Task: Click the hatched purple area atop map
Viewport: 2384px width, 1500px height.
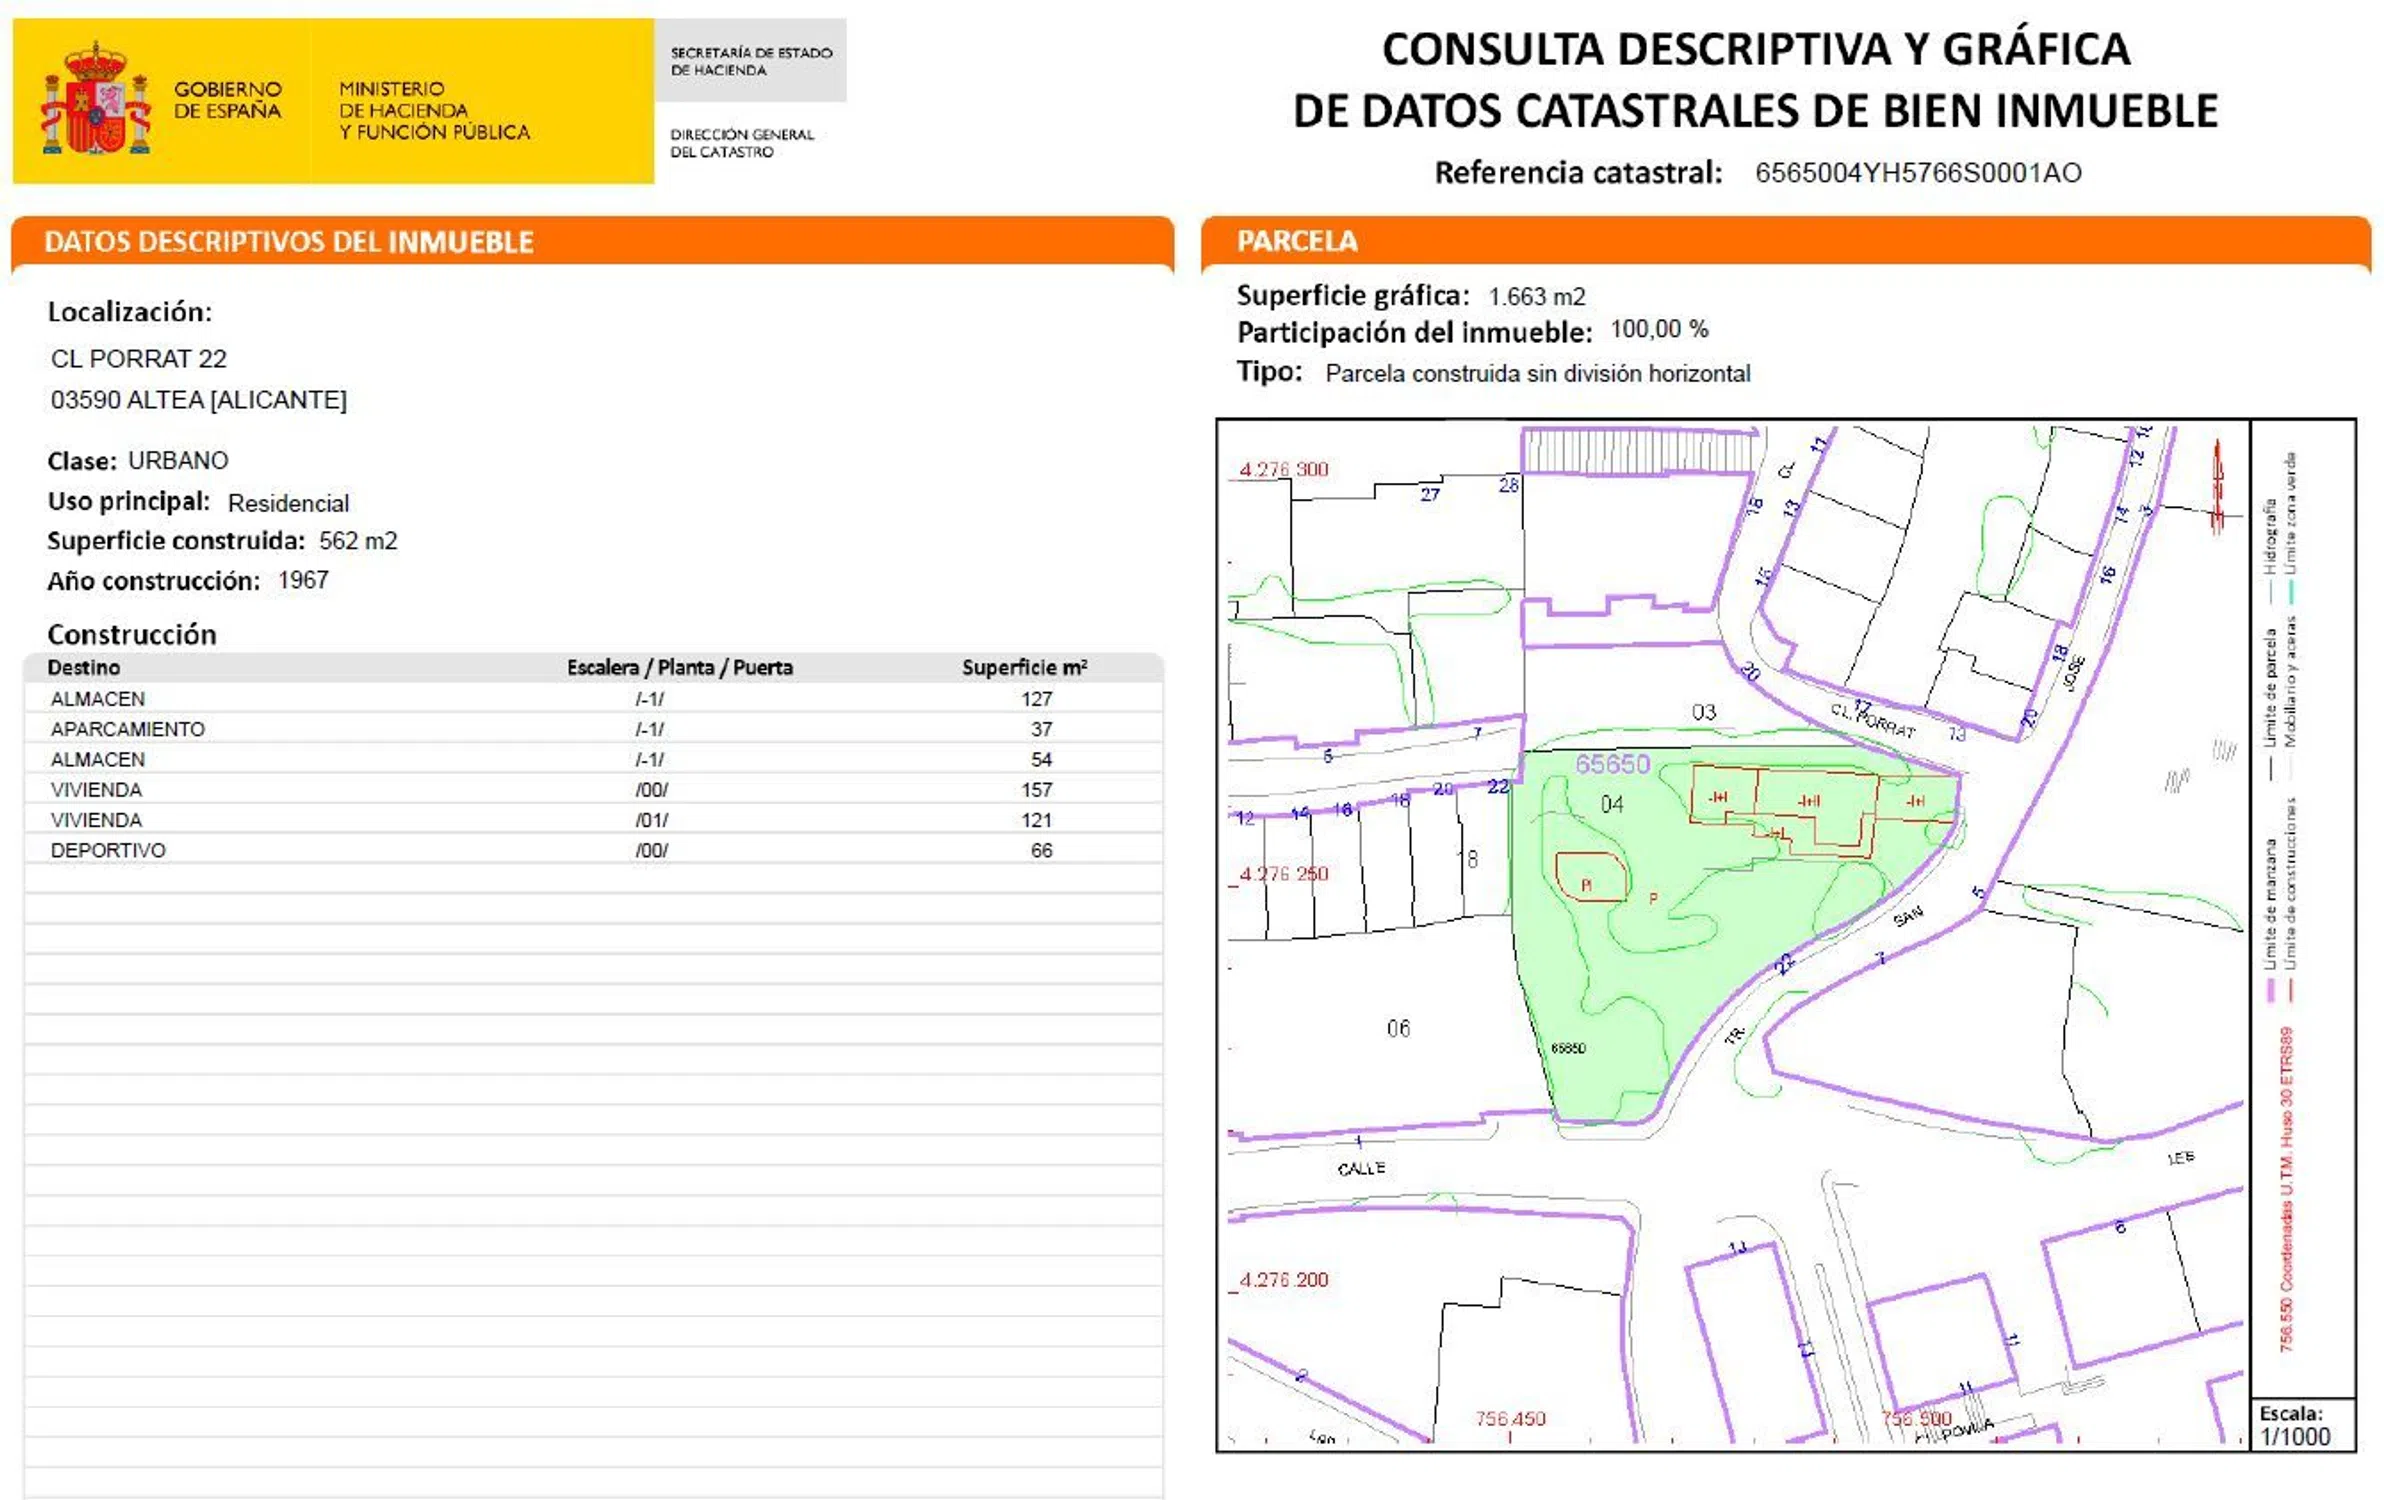Action: (1638, 451)
